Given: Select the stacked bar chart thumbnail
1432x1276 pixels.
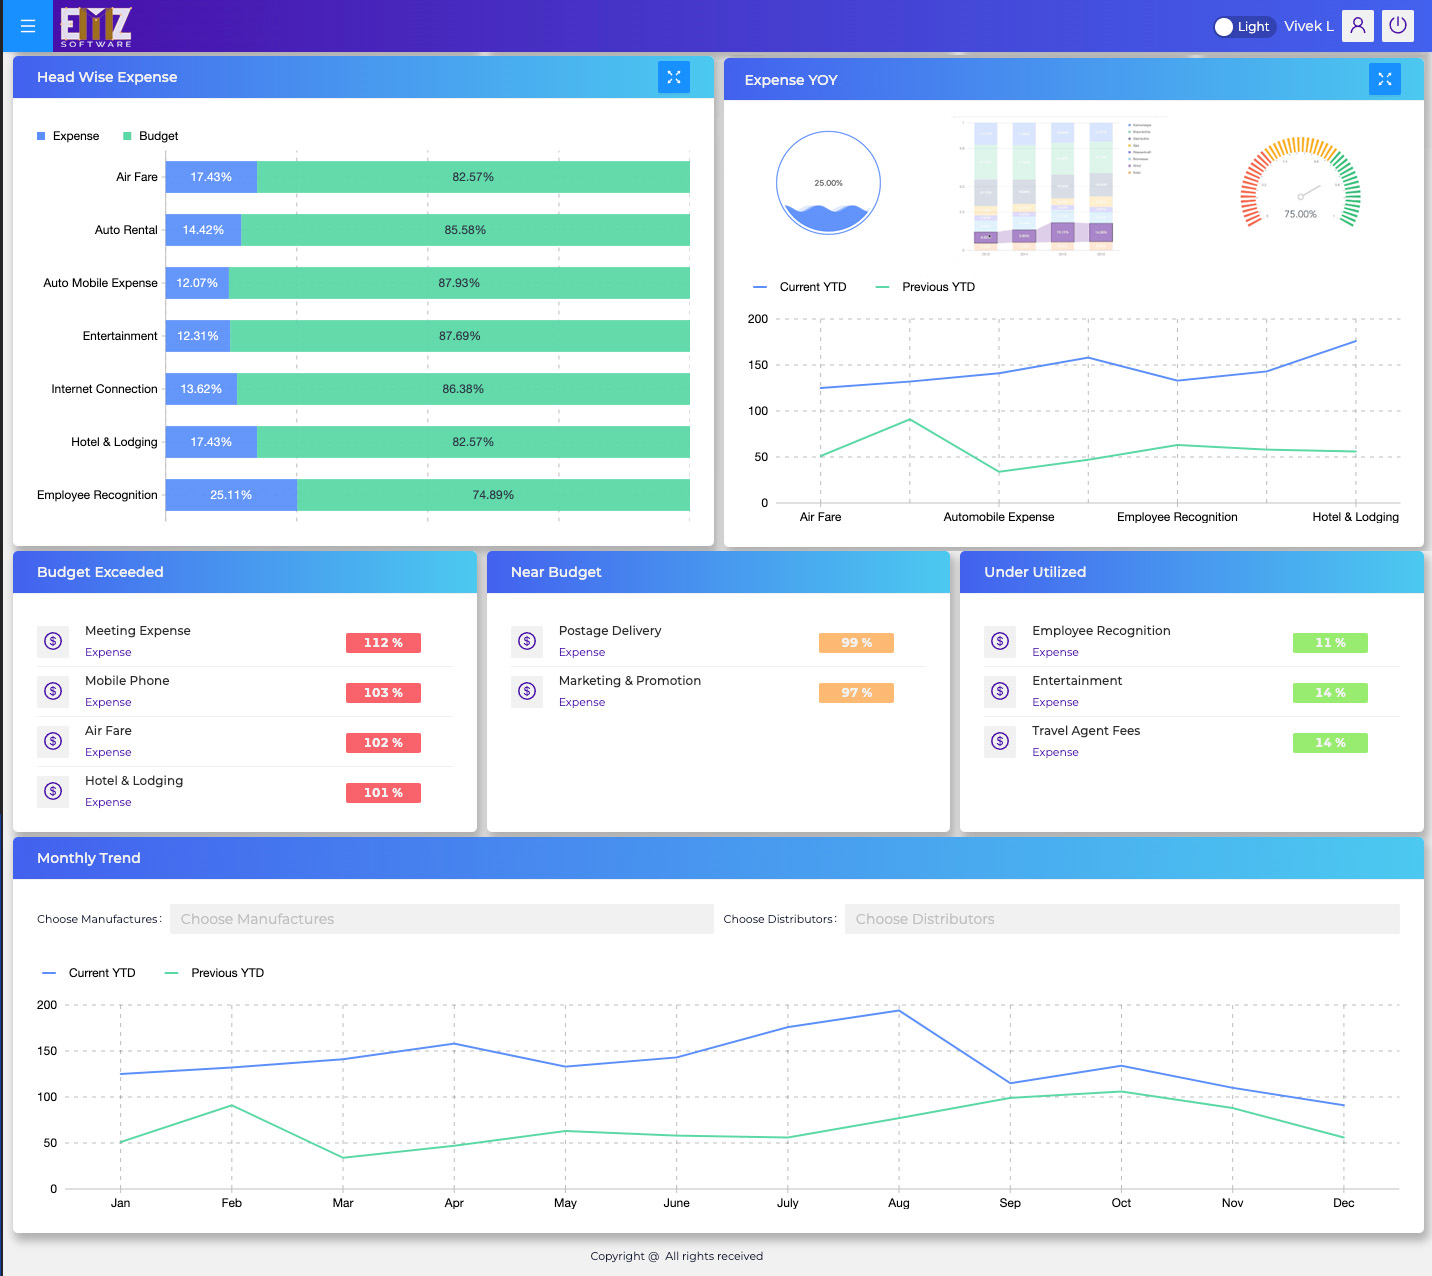Looking at the screenshot, I should pyautogui.click(x=1043, y=187).
